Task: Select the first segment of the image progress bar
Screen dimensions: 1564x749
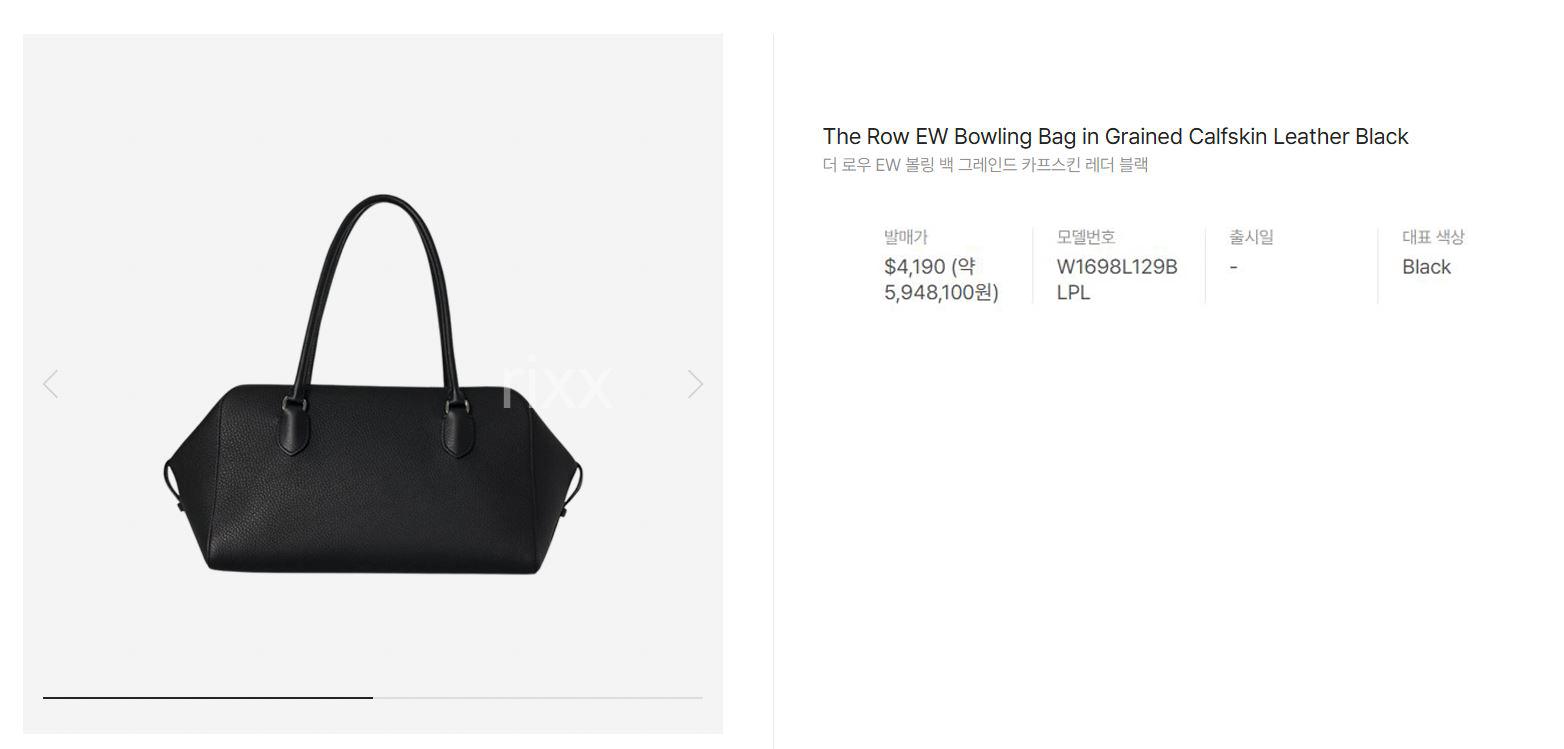Action: (208, 697)
